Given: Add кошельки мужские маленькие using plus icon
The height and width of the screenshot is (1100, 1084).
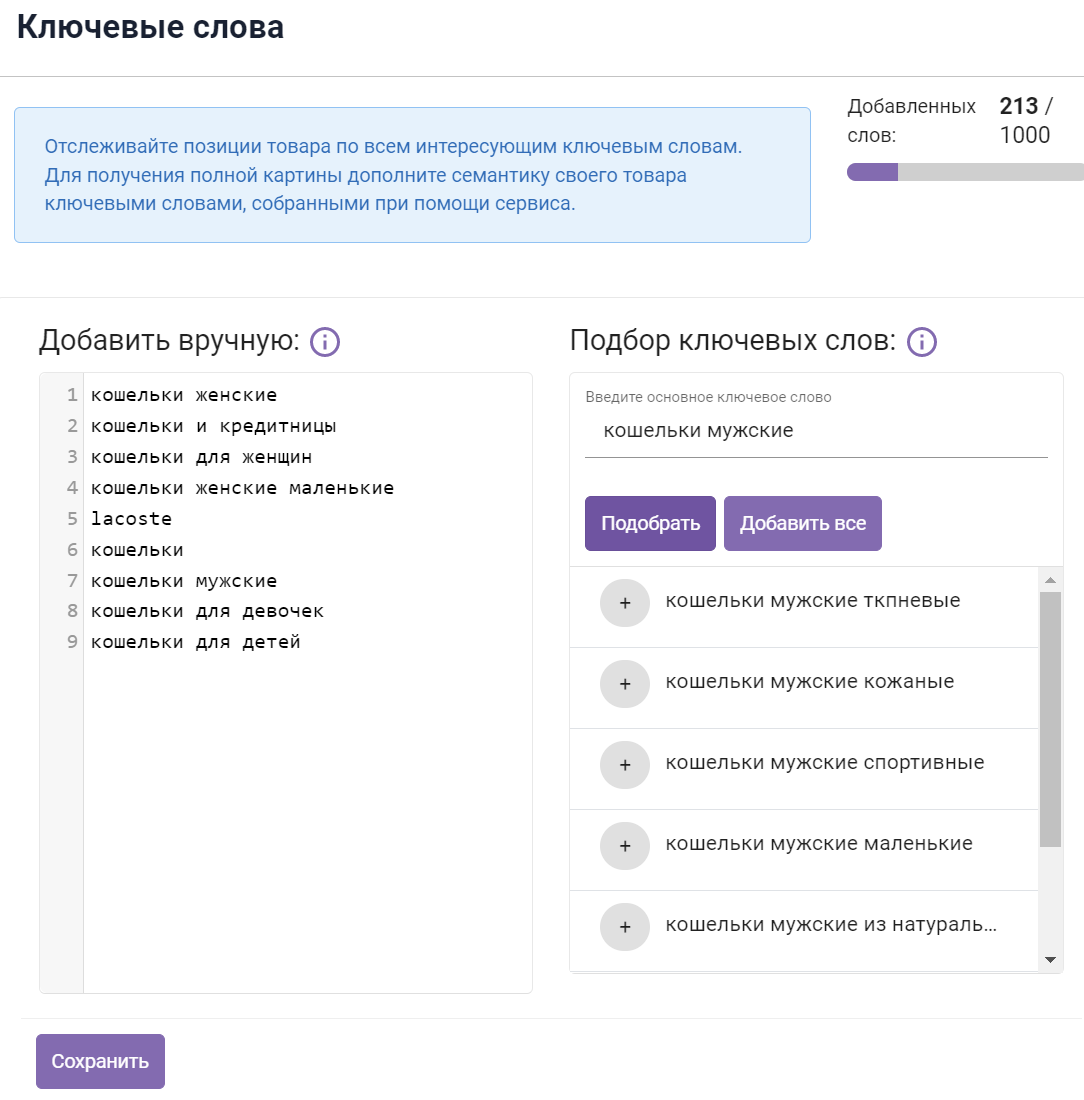Looking at the screenshot, I should (x=625, y=846).
